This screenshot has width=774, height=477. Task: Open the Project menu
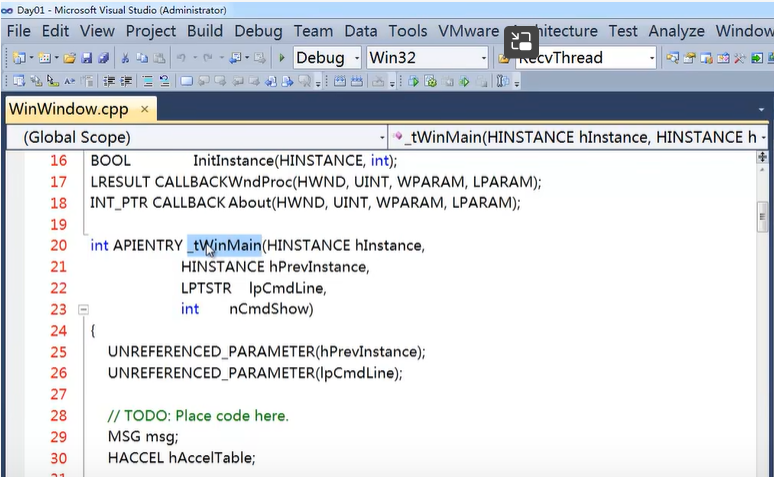pyautogui.click(x=151, y=31)
